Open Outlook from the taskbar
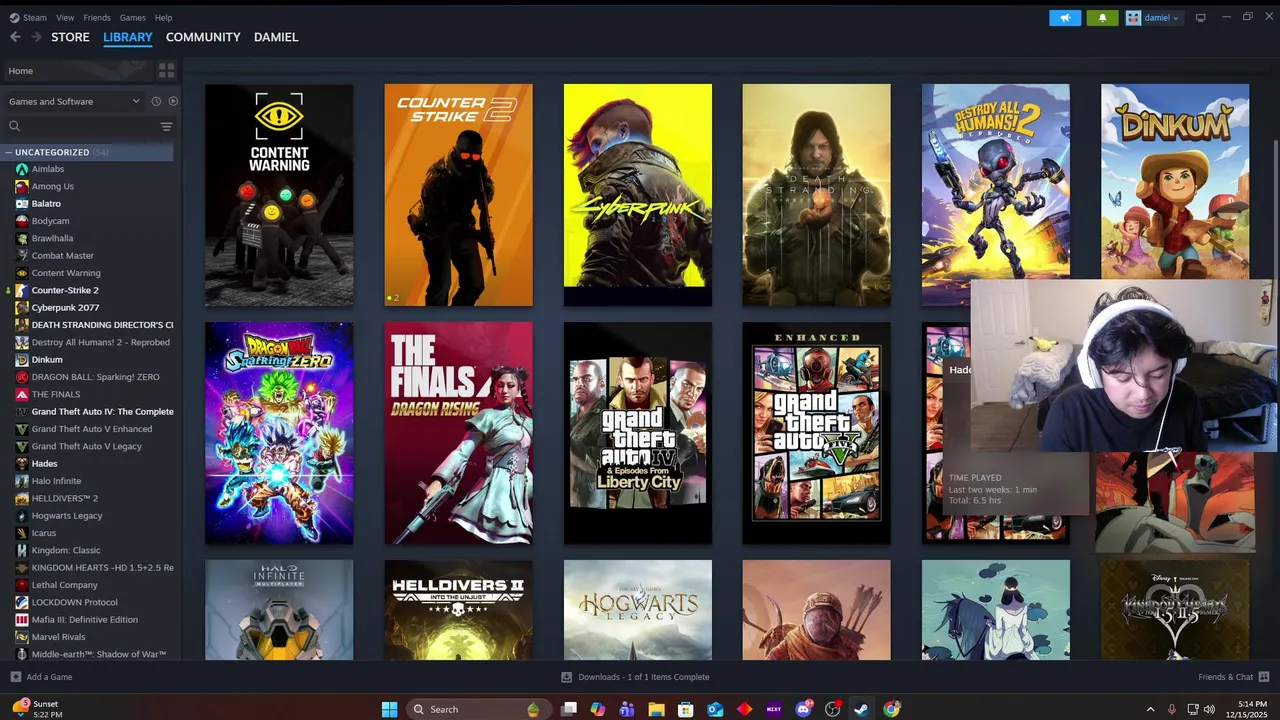This screenshot has height=720, width=1280. tap(715, 709)
